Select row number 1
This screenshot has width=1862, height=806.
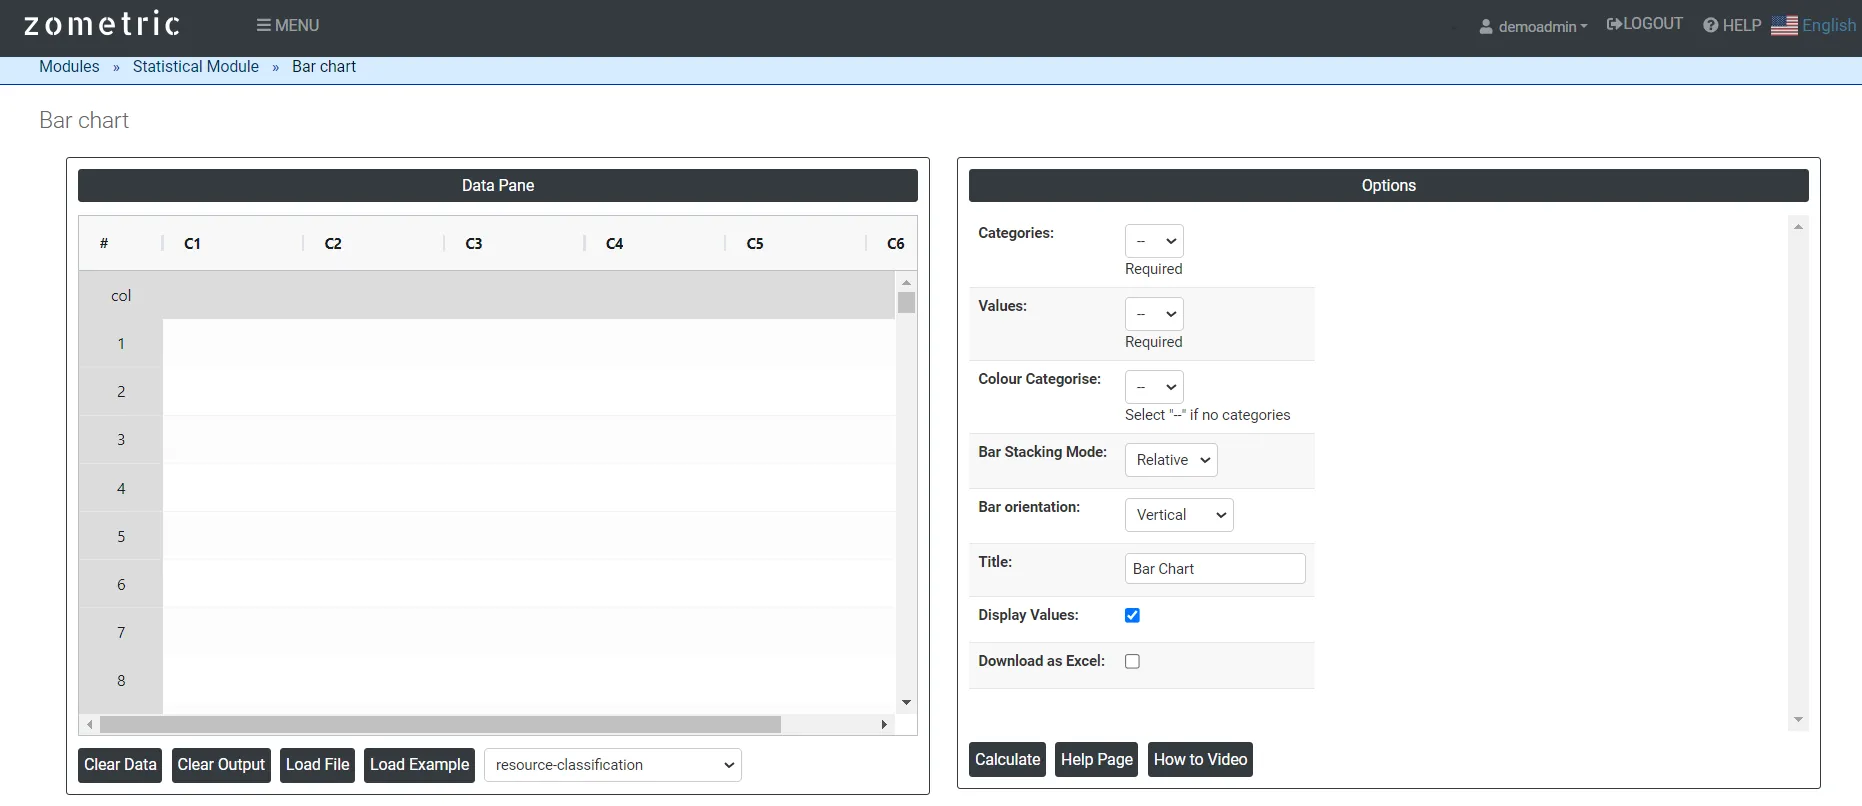click(121, 343)
